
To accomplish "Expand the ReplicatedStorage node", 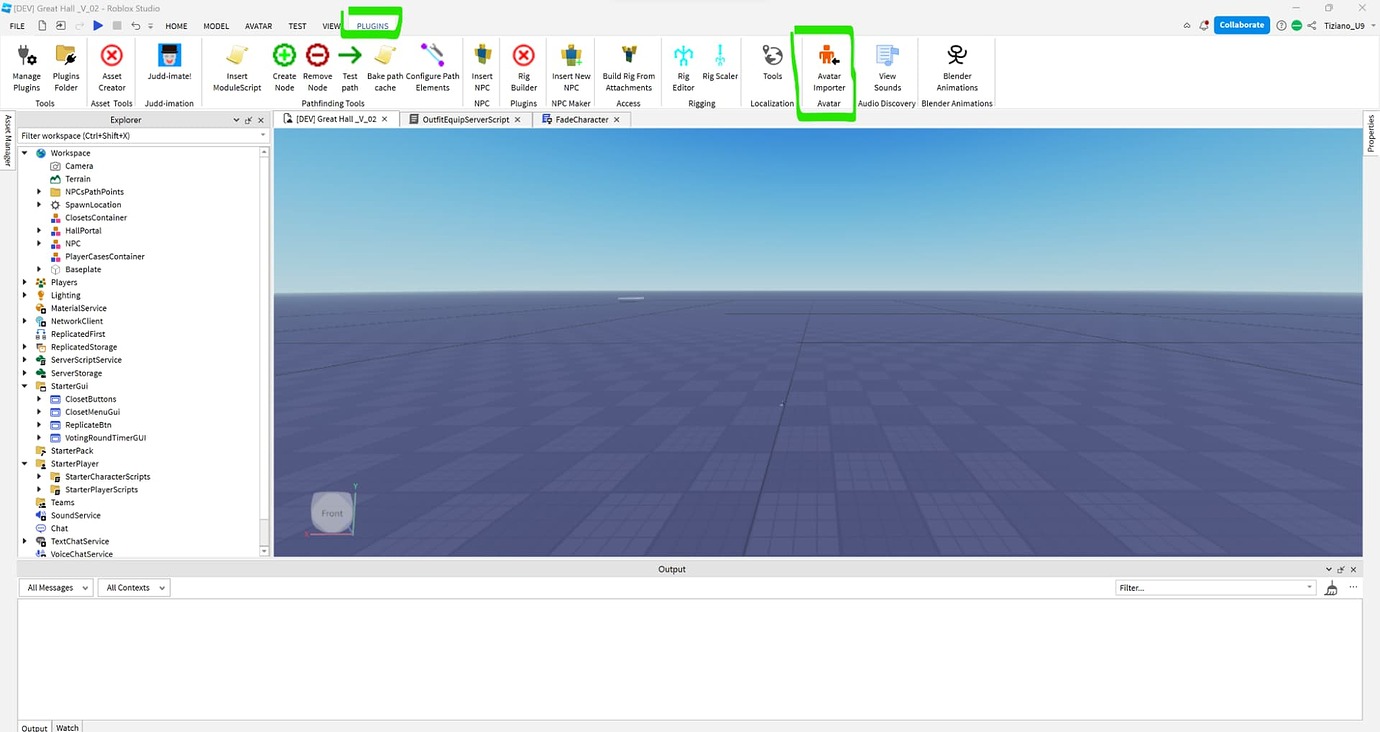I will click(x=25, y=347).
